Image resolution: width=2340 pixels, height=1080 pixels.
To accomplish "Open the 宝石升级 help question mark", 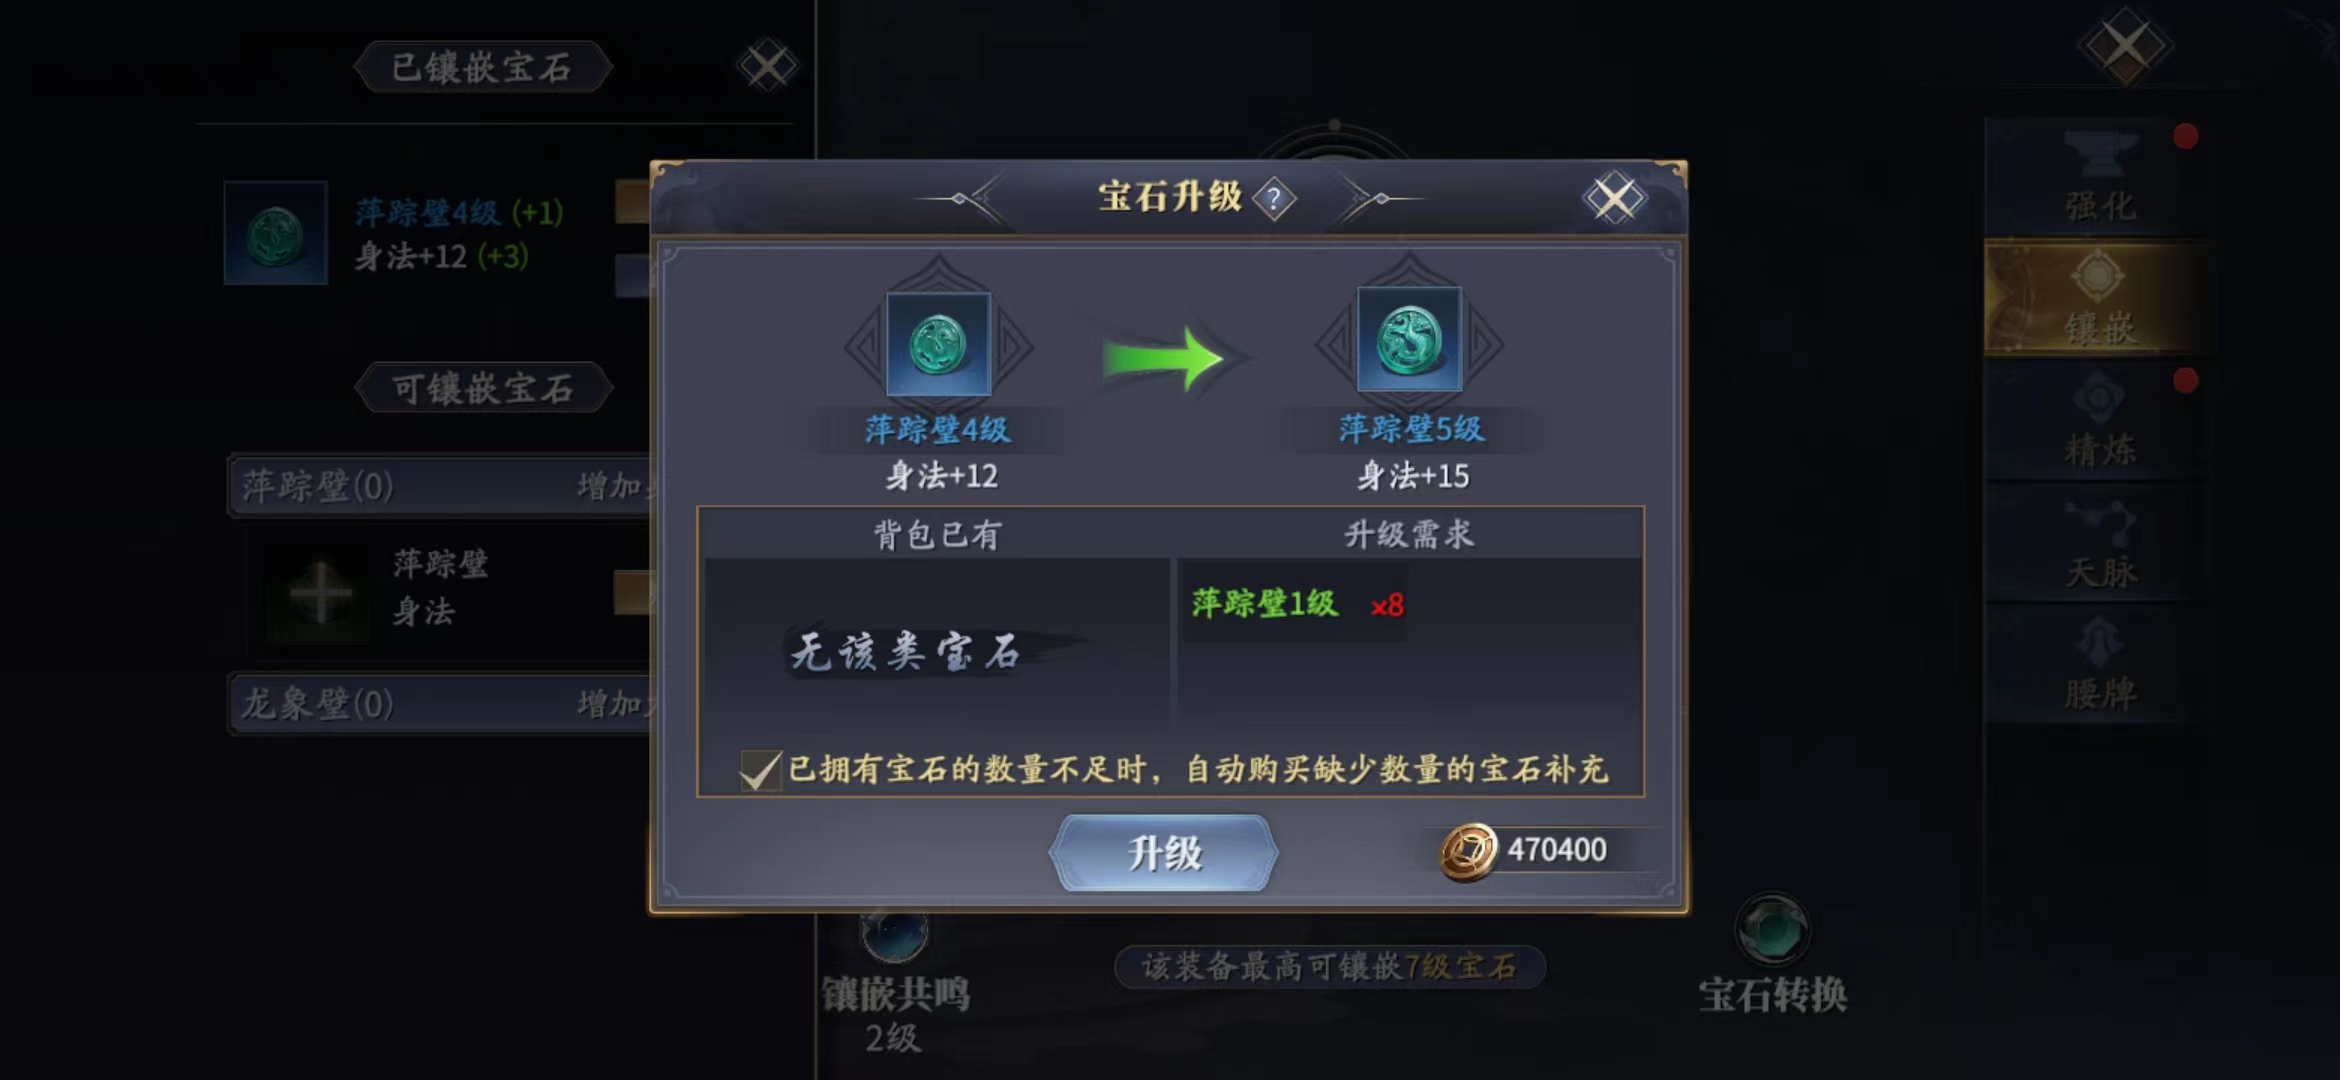I will [1274, 198].
